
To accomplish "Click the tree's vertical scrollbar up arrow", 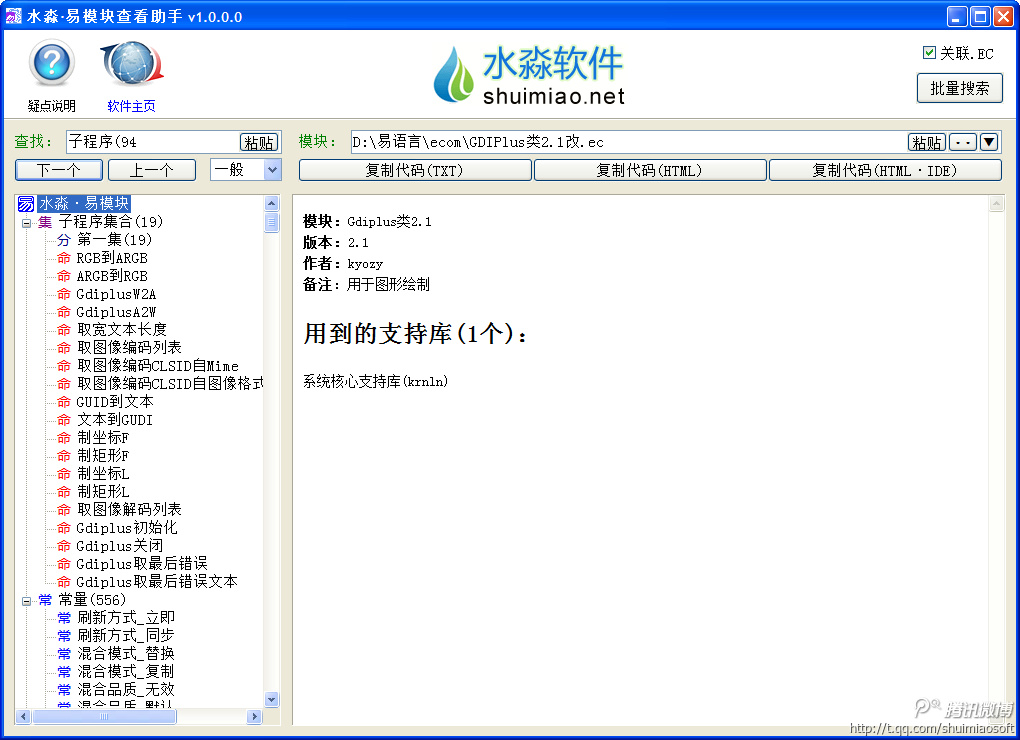I will point(272,203).
